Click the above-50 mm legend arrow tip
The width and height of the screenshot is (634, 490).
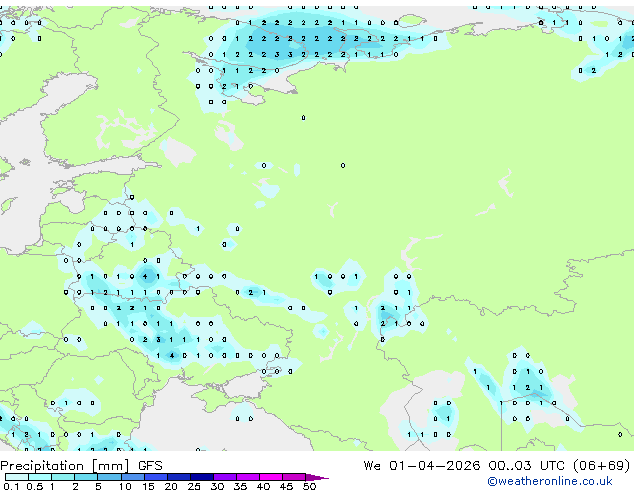coord(317,478)
